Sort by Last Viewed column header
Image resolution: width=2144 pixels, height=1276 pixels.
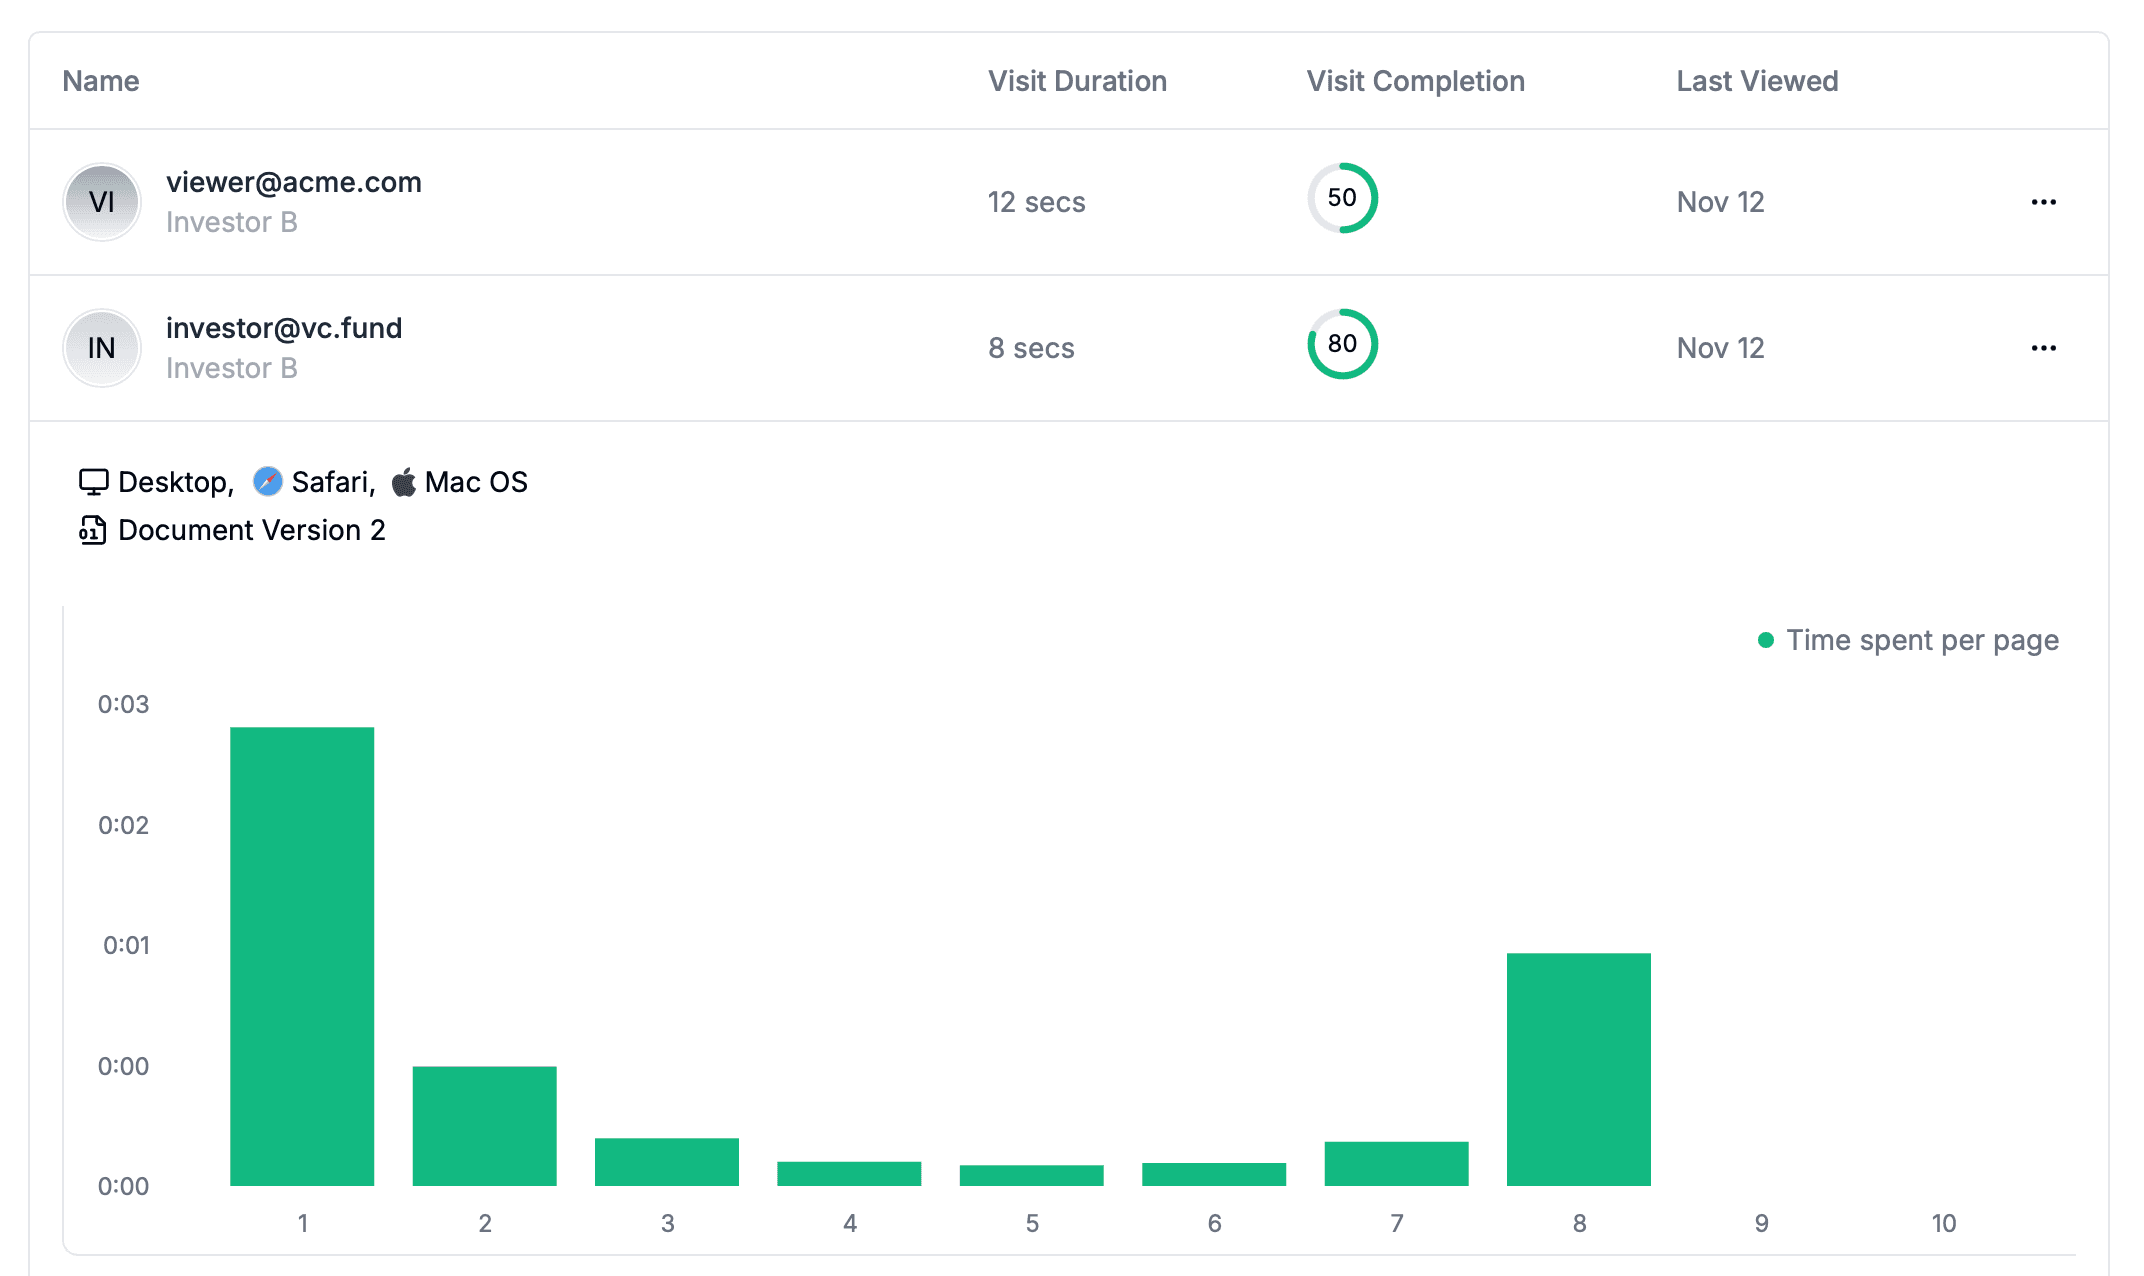[x=1757, y=81]
